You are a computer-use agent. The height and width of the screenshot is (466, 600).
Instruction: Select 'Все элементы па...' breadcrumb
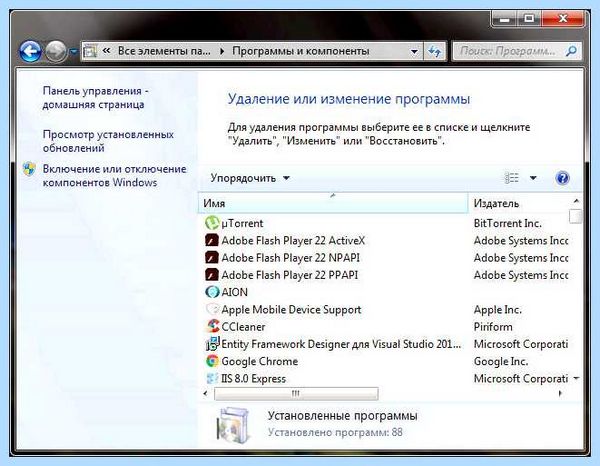point(164,51)
